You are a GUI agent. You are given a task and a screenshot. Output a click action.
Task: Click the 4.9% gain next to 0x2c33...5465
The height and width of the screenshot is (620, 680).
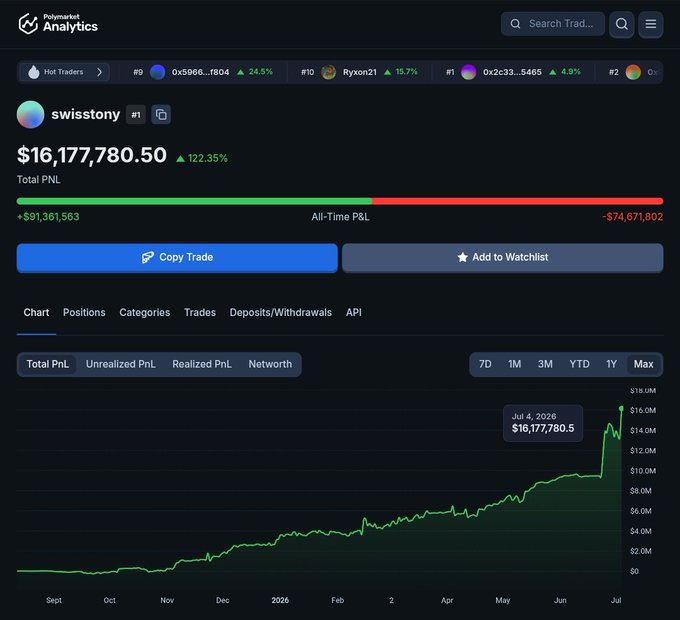565,72
